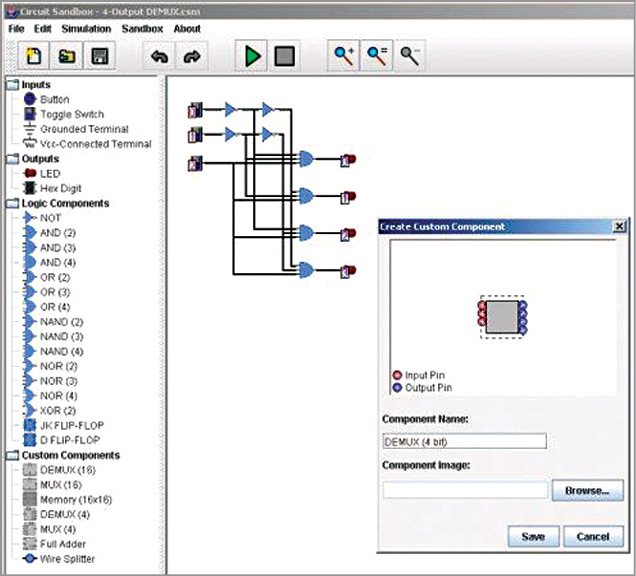Stop simulation with the gray stop button

tap(285, 56)
